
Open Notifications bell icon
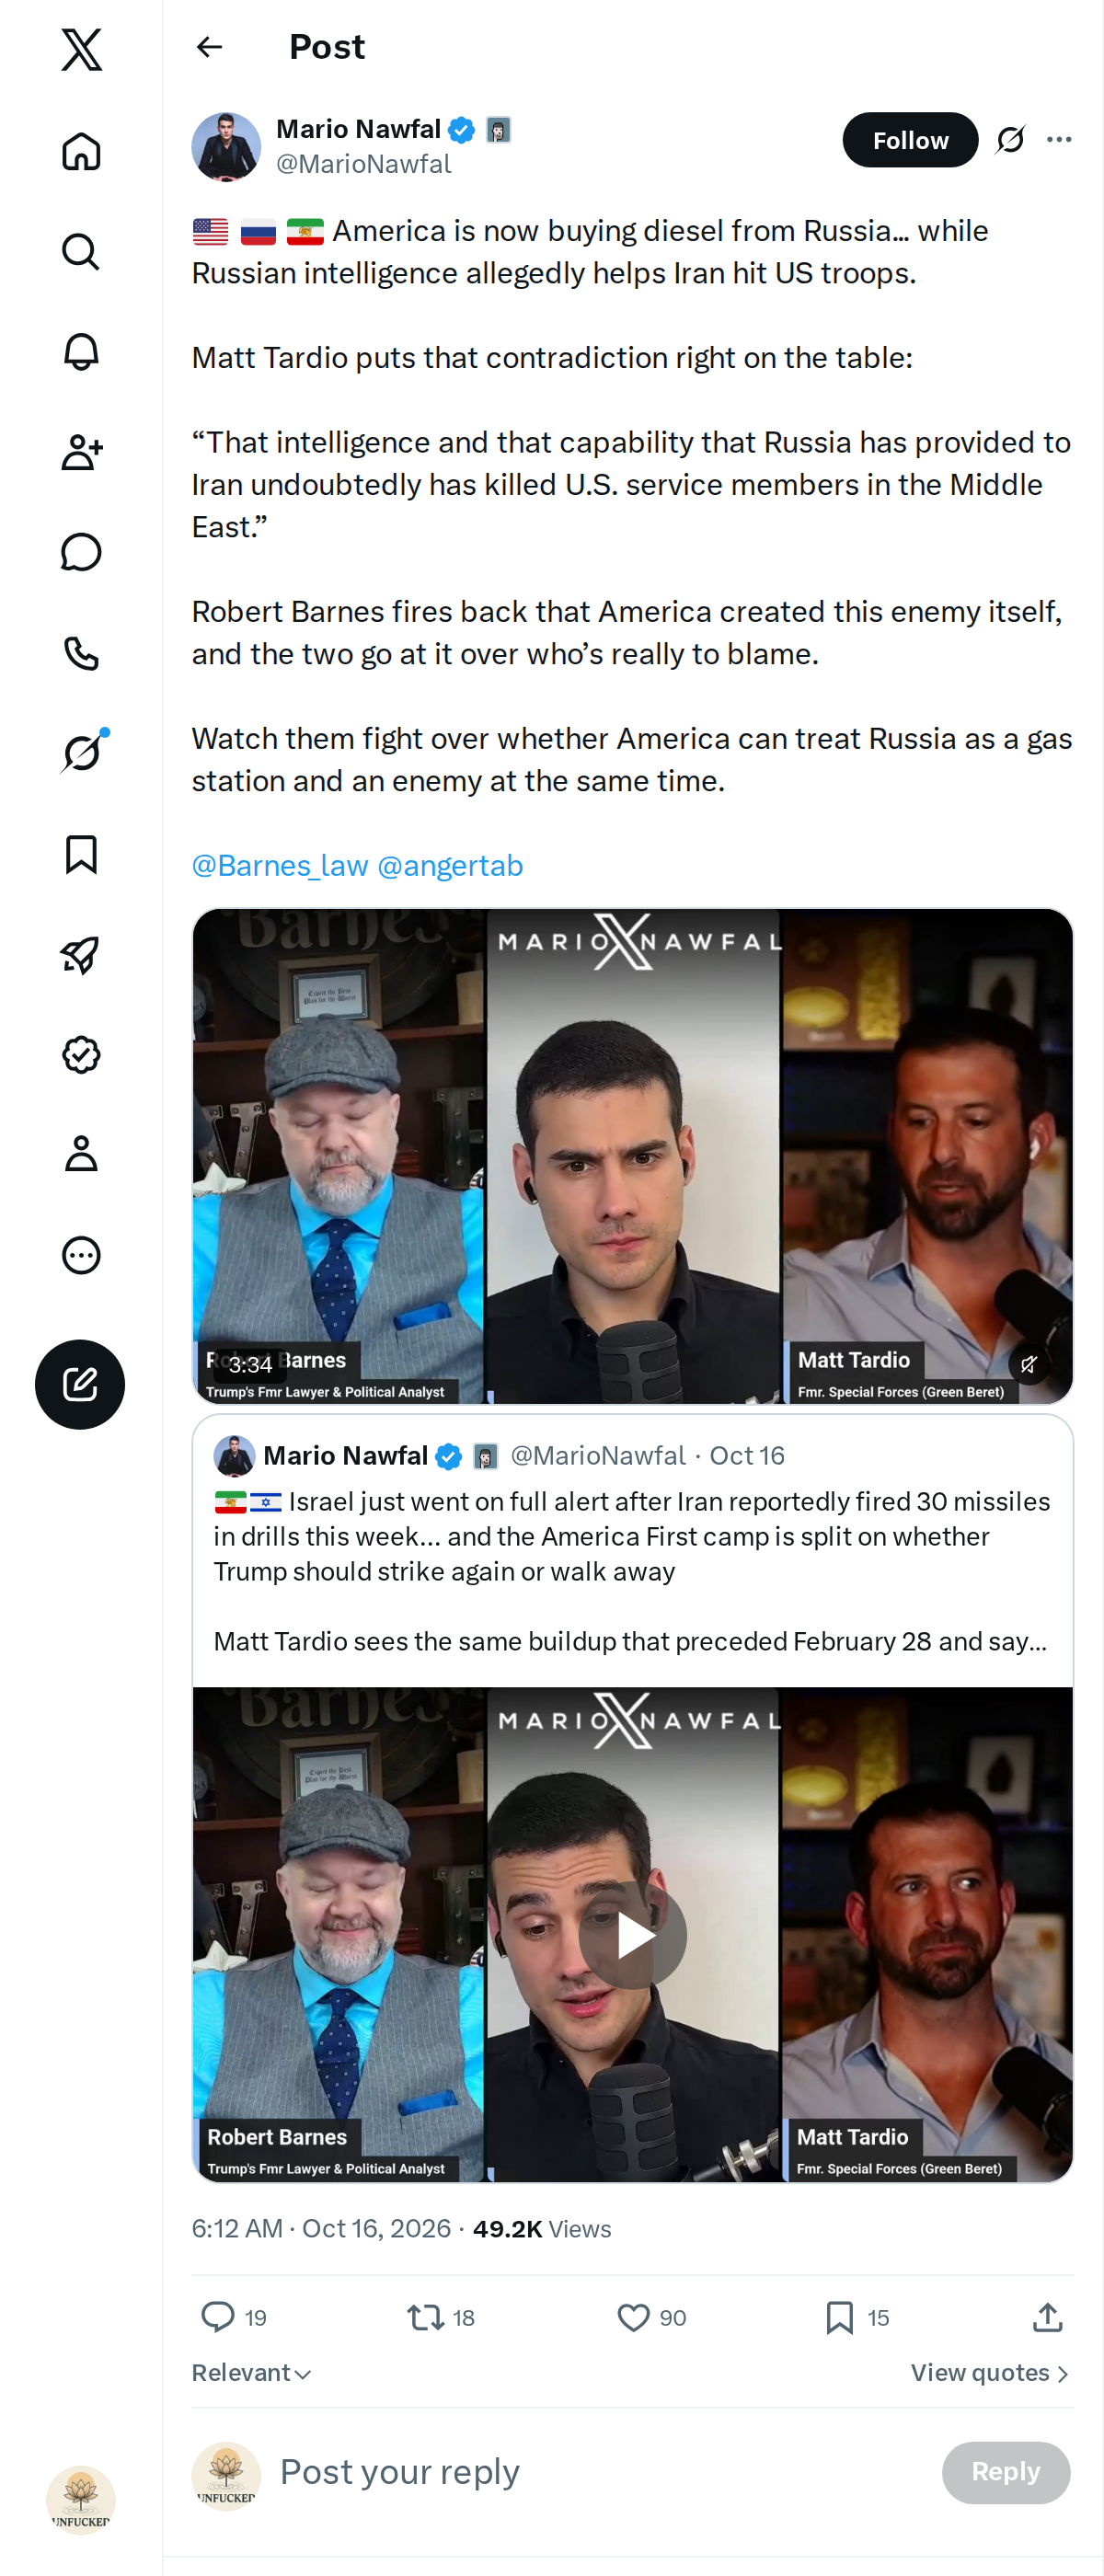click(81, 352)
